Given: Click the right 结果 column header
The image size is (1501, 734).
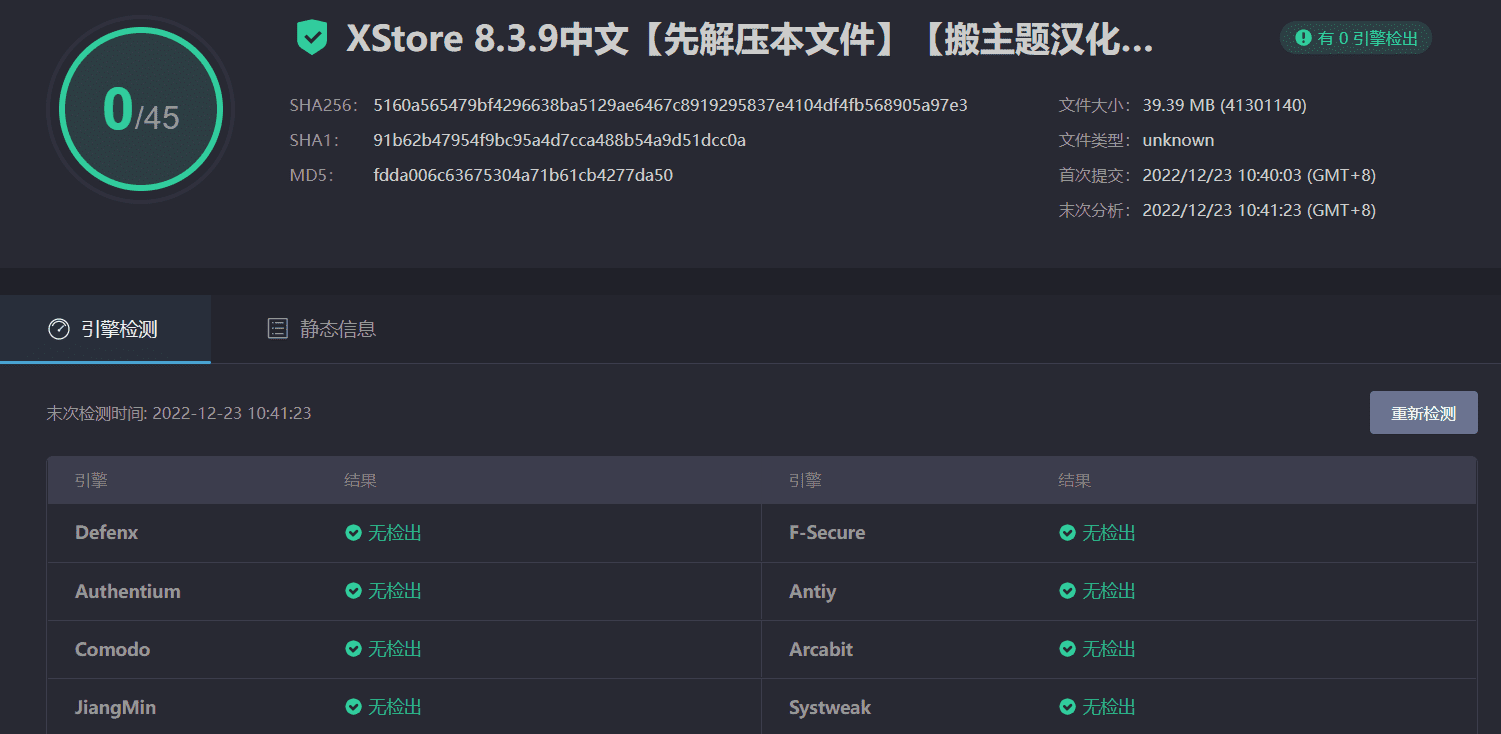Looking at the screenshot, I should [1074, 481].
